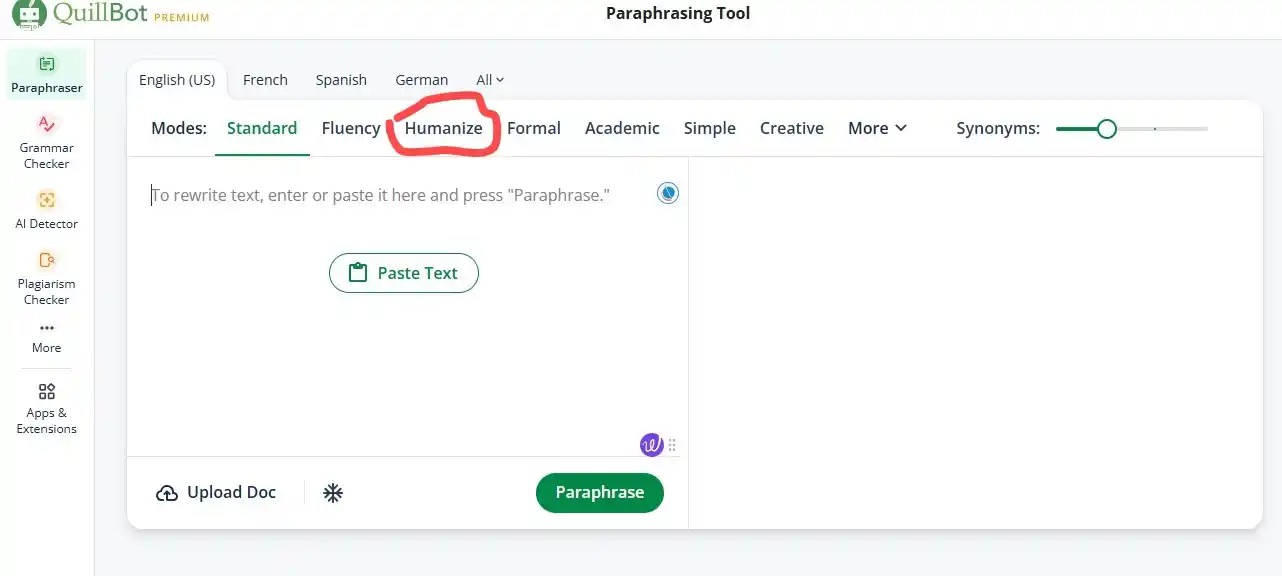Select the Academic mode
This screenshot has height=576, width=1282.
[x=622, y=128]
